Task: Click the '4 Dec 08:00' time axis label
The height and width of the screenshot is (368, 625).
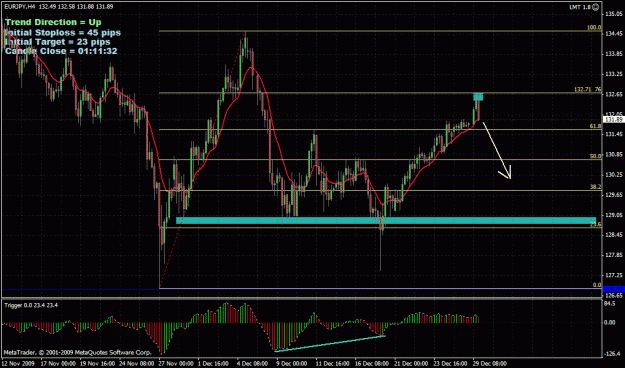Action: (x=252, y=364)
